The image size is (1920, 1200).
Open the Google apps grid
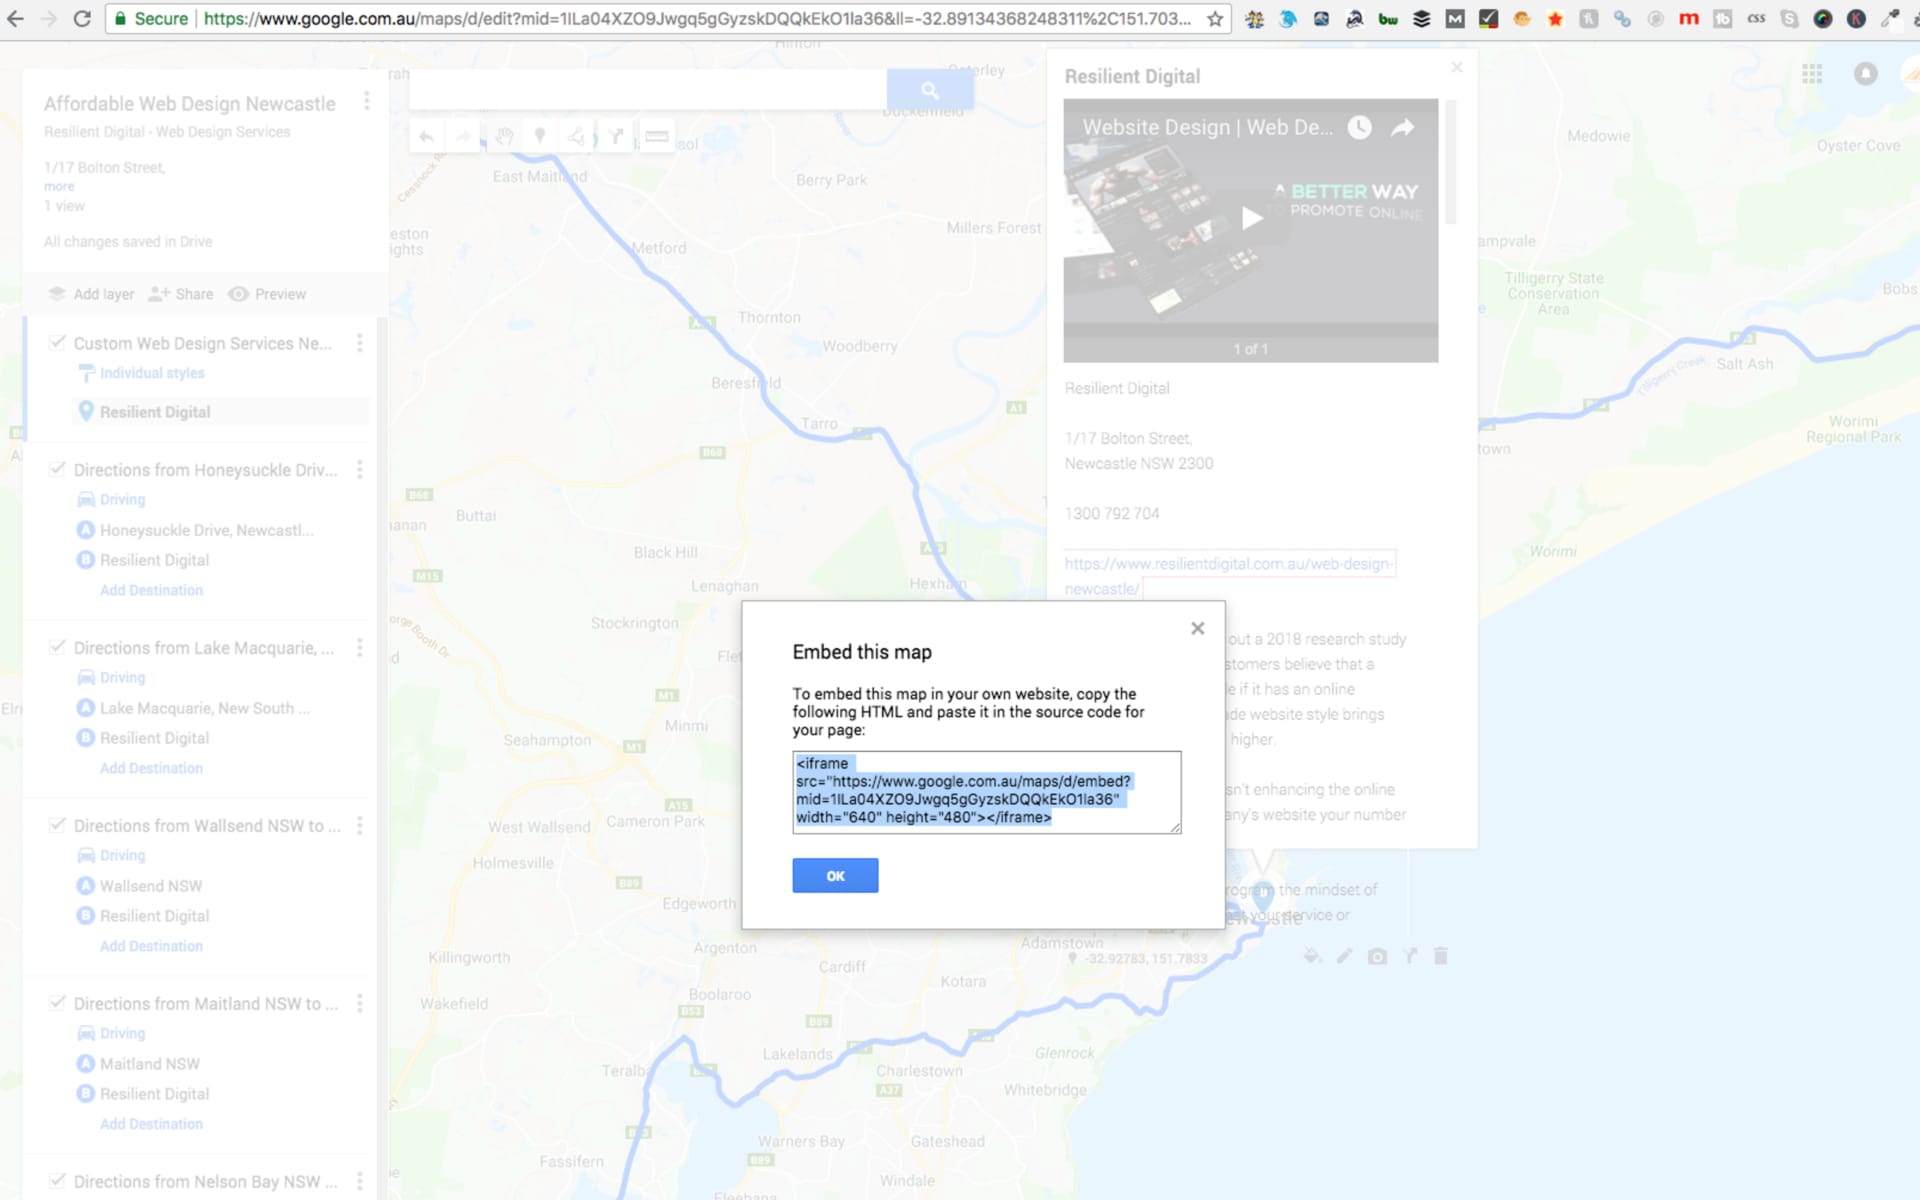tap(1812, 74)
